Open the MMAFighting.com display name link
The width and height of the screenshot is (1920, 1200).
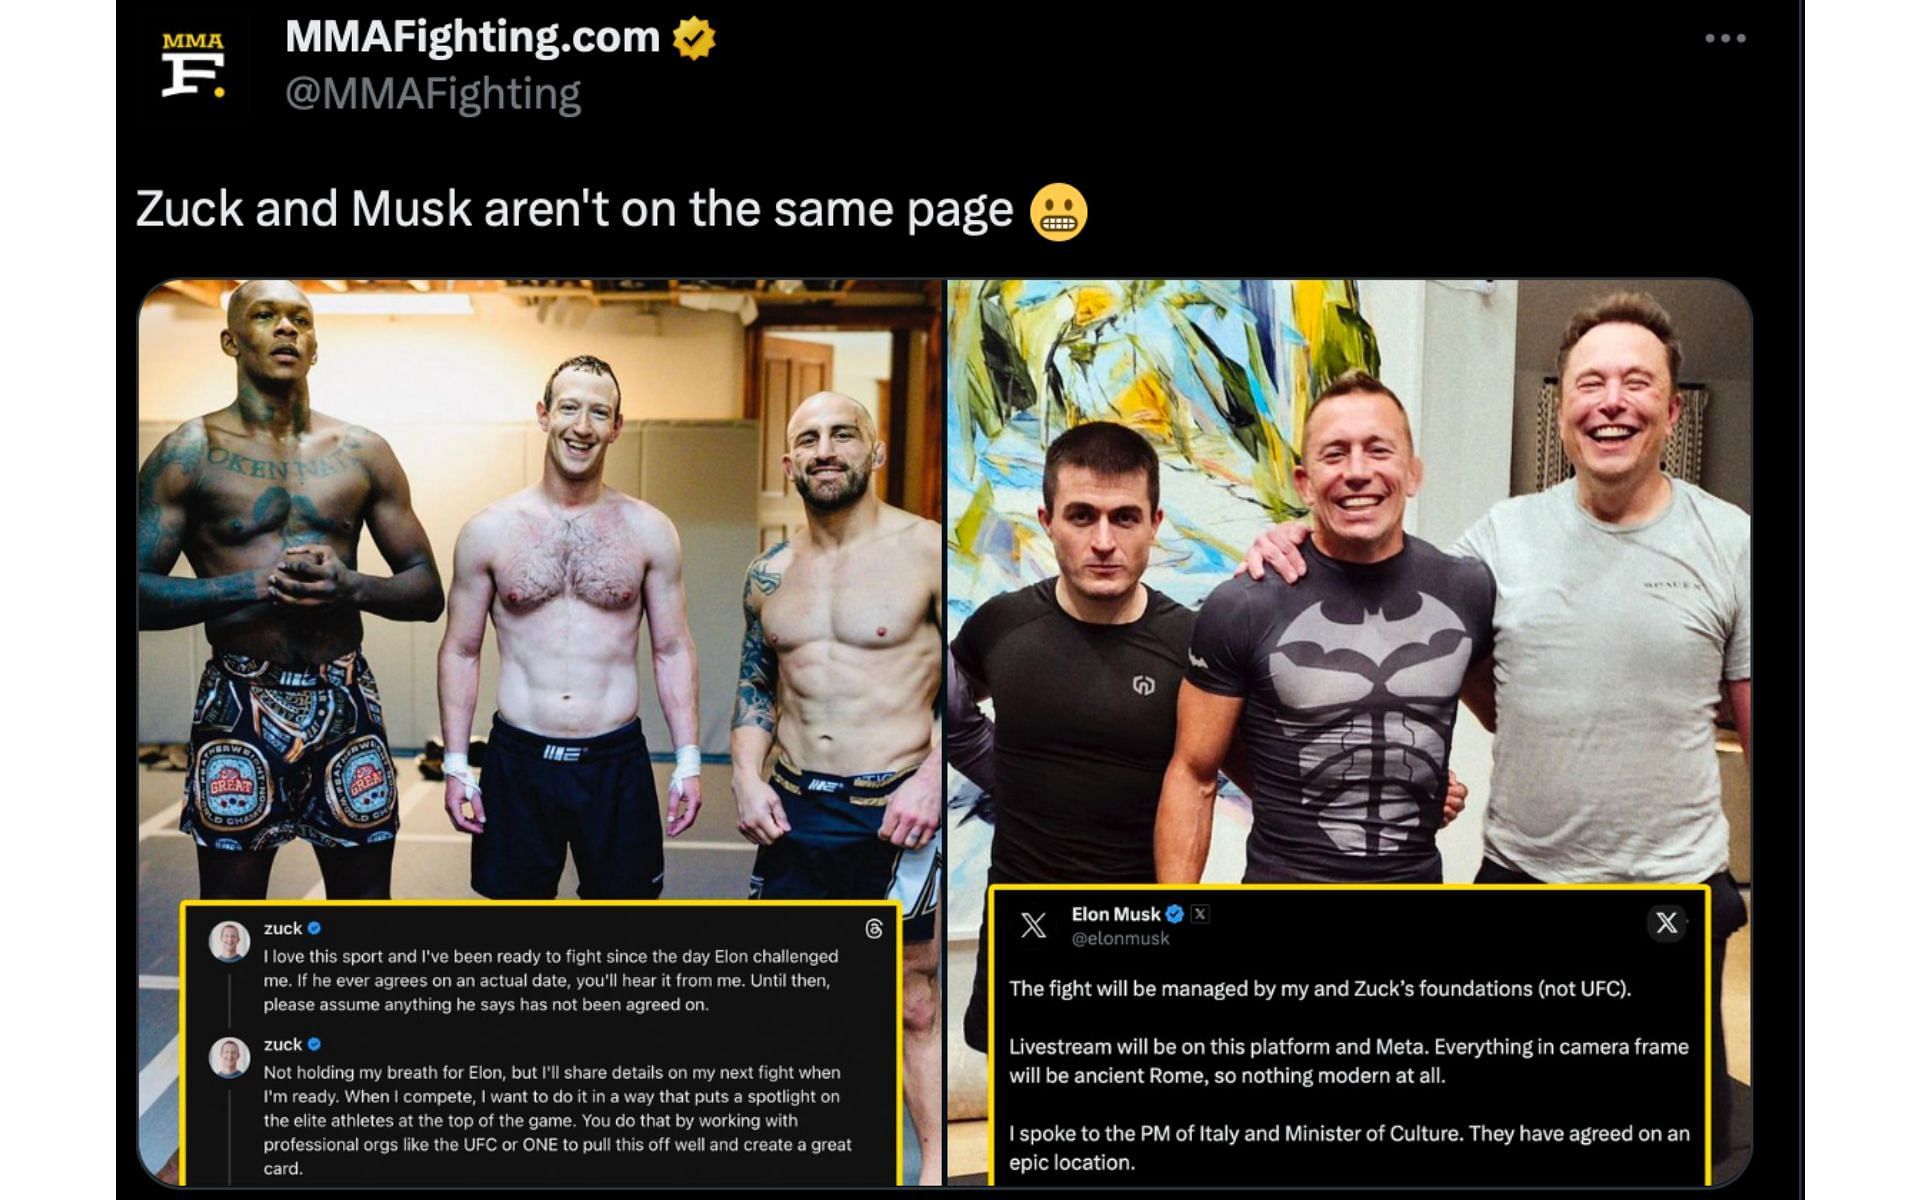click(472, 37)
